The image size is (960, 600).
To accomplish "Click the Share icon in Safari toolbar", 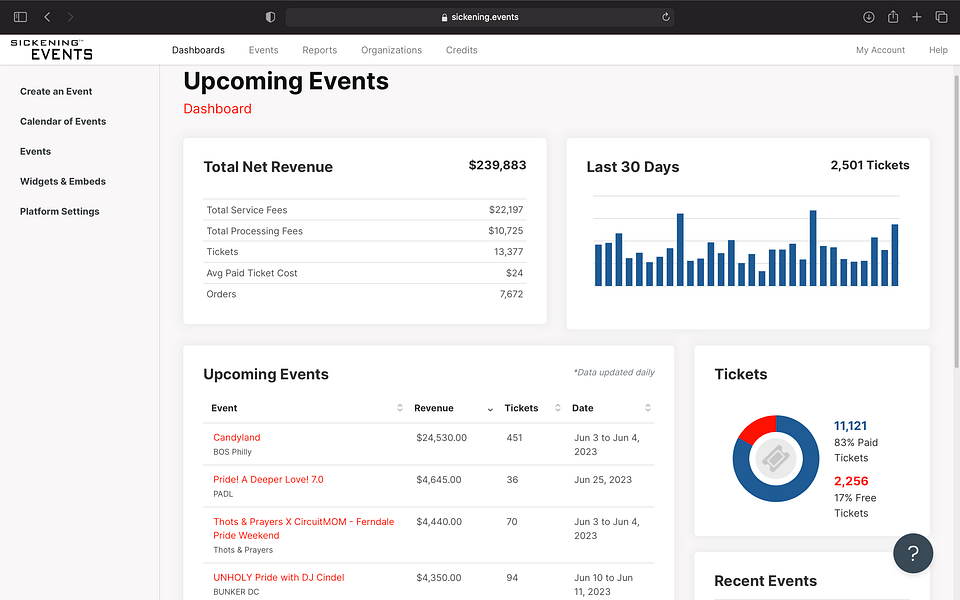I will 893,17.
